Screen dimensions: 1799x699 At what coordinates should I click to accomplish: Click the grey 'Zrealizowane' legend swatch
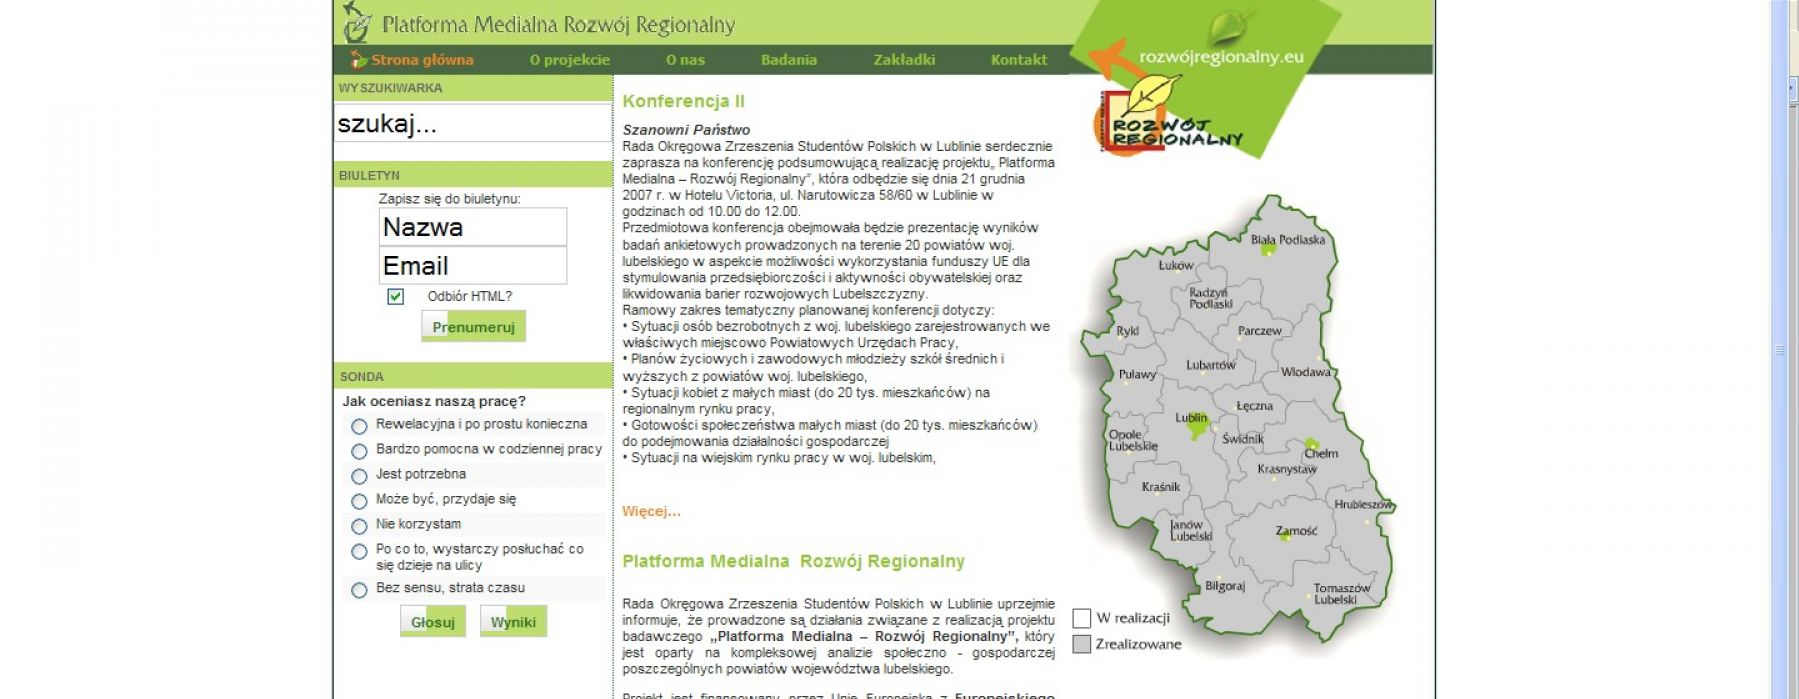(1081, 644)
